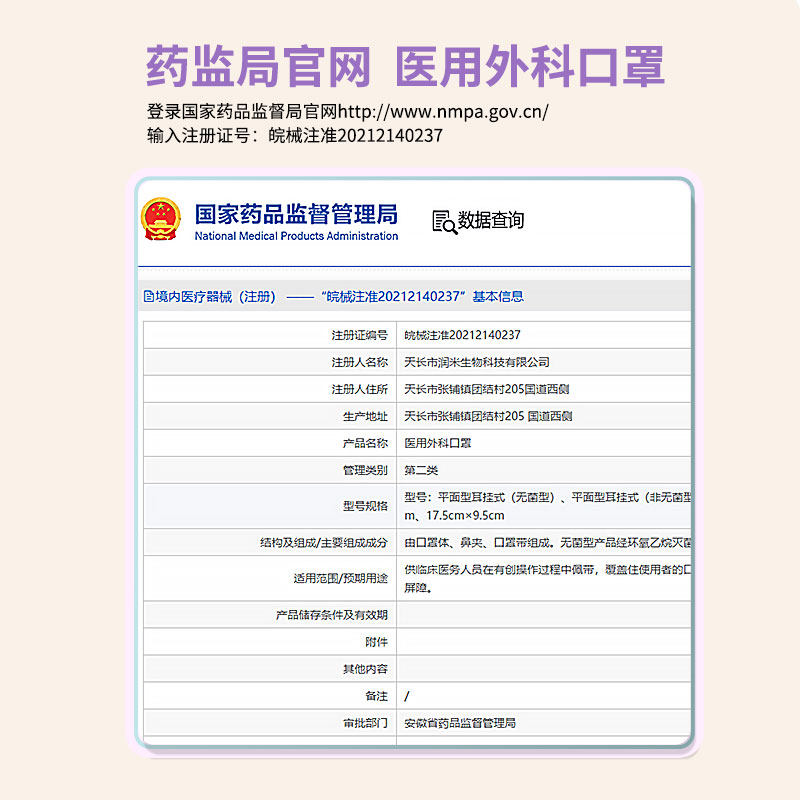Select the product name 医用外科口罩 in the table

coord(437,443)
